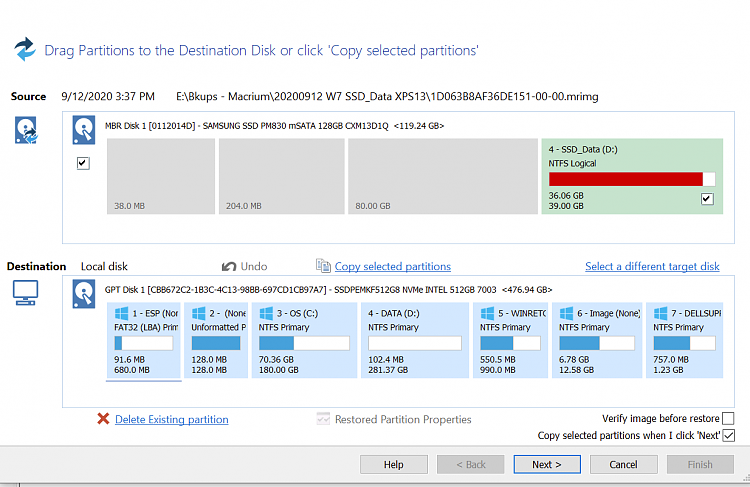This screenshot has height=487, width=750.
Task: Click the Restored Partition Properties icon
Action: coord(323,419)
